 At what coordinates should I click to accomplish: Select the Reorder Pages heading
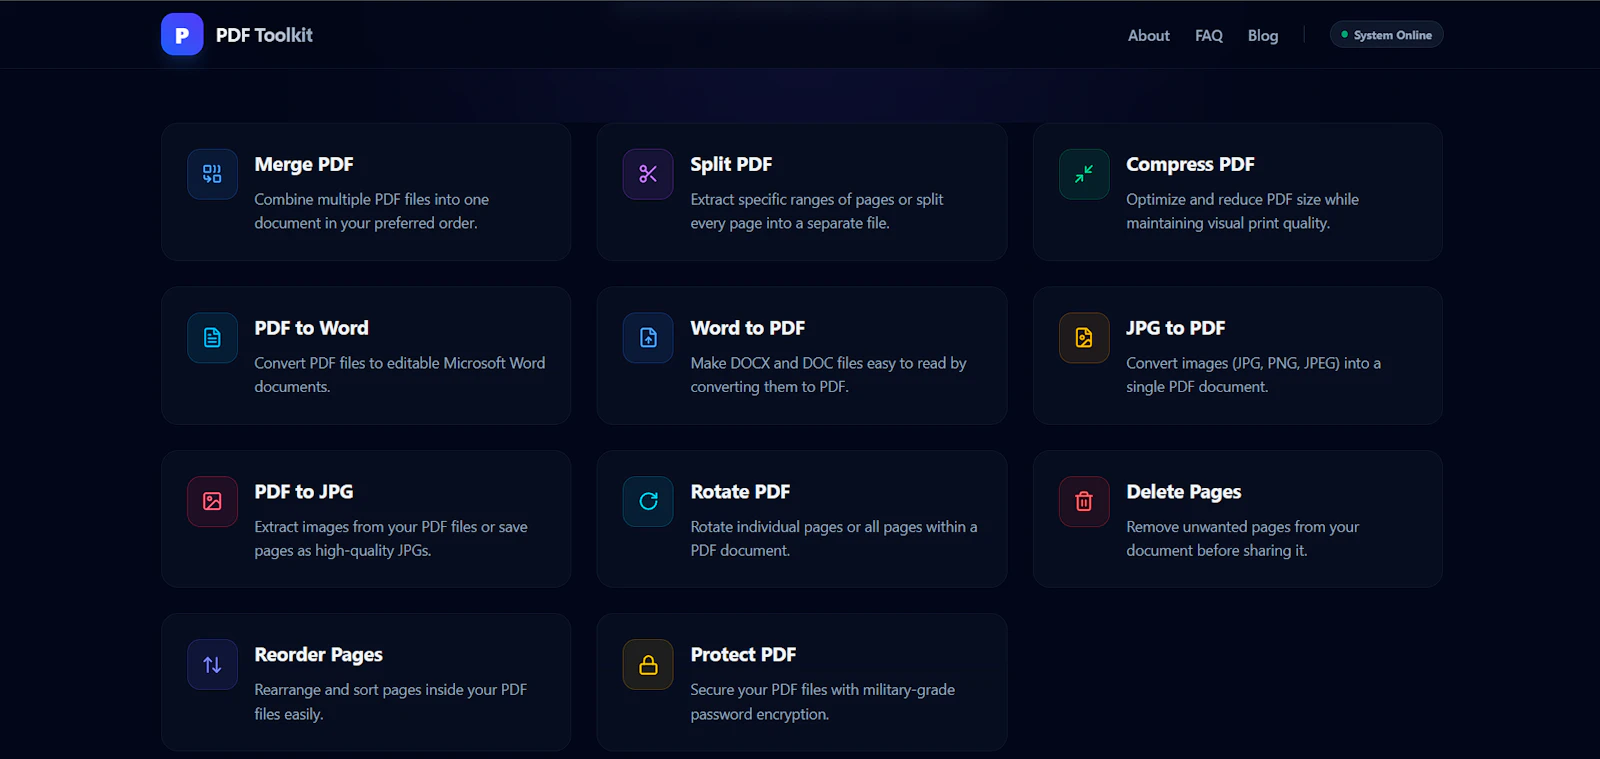pos(318,655)
